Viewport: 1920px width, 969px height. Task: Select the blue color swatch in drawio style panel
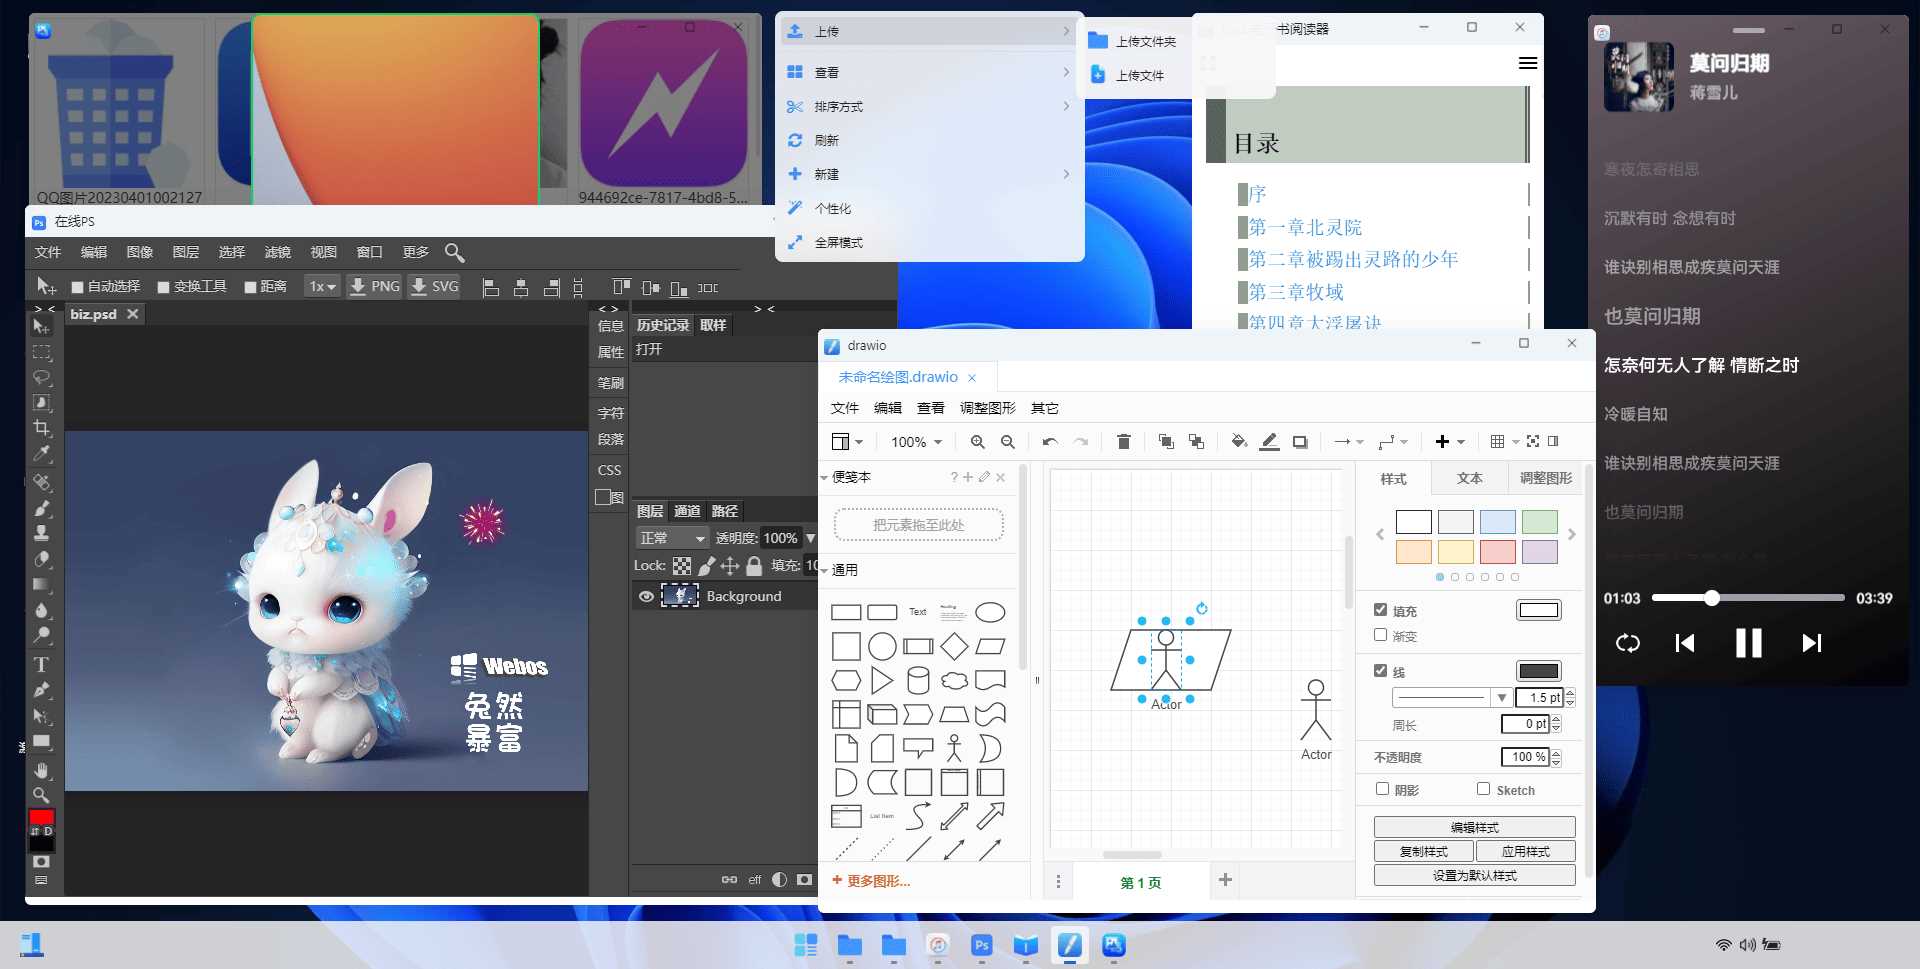coord(1497,521)
